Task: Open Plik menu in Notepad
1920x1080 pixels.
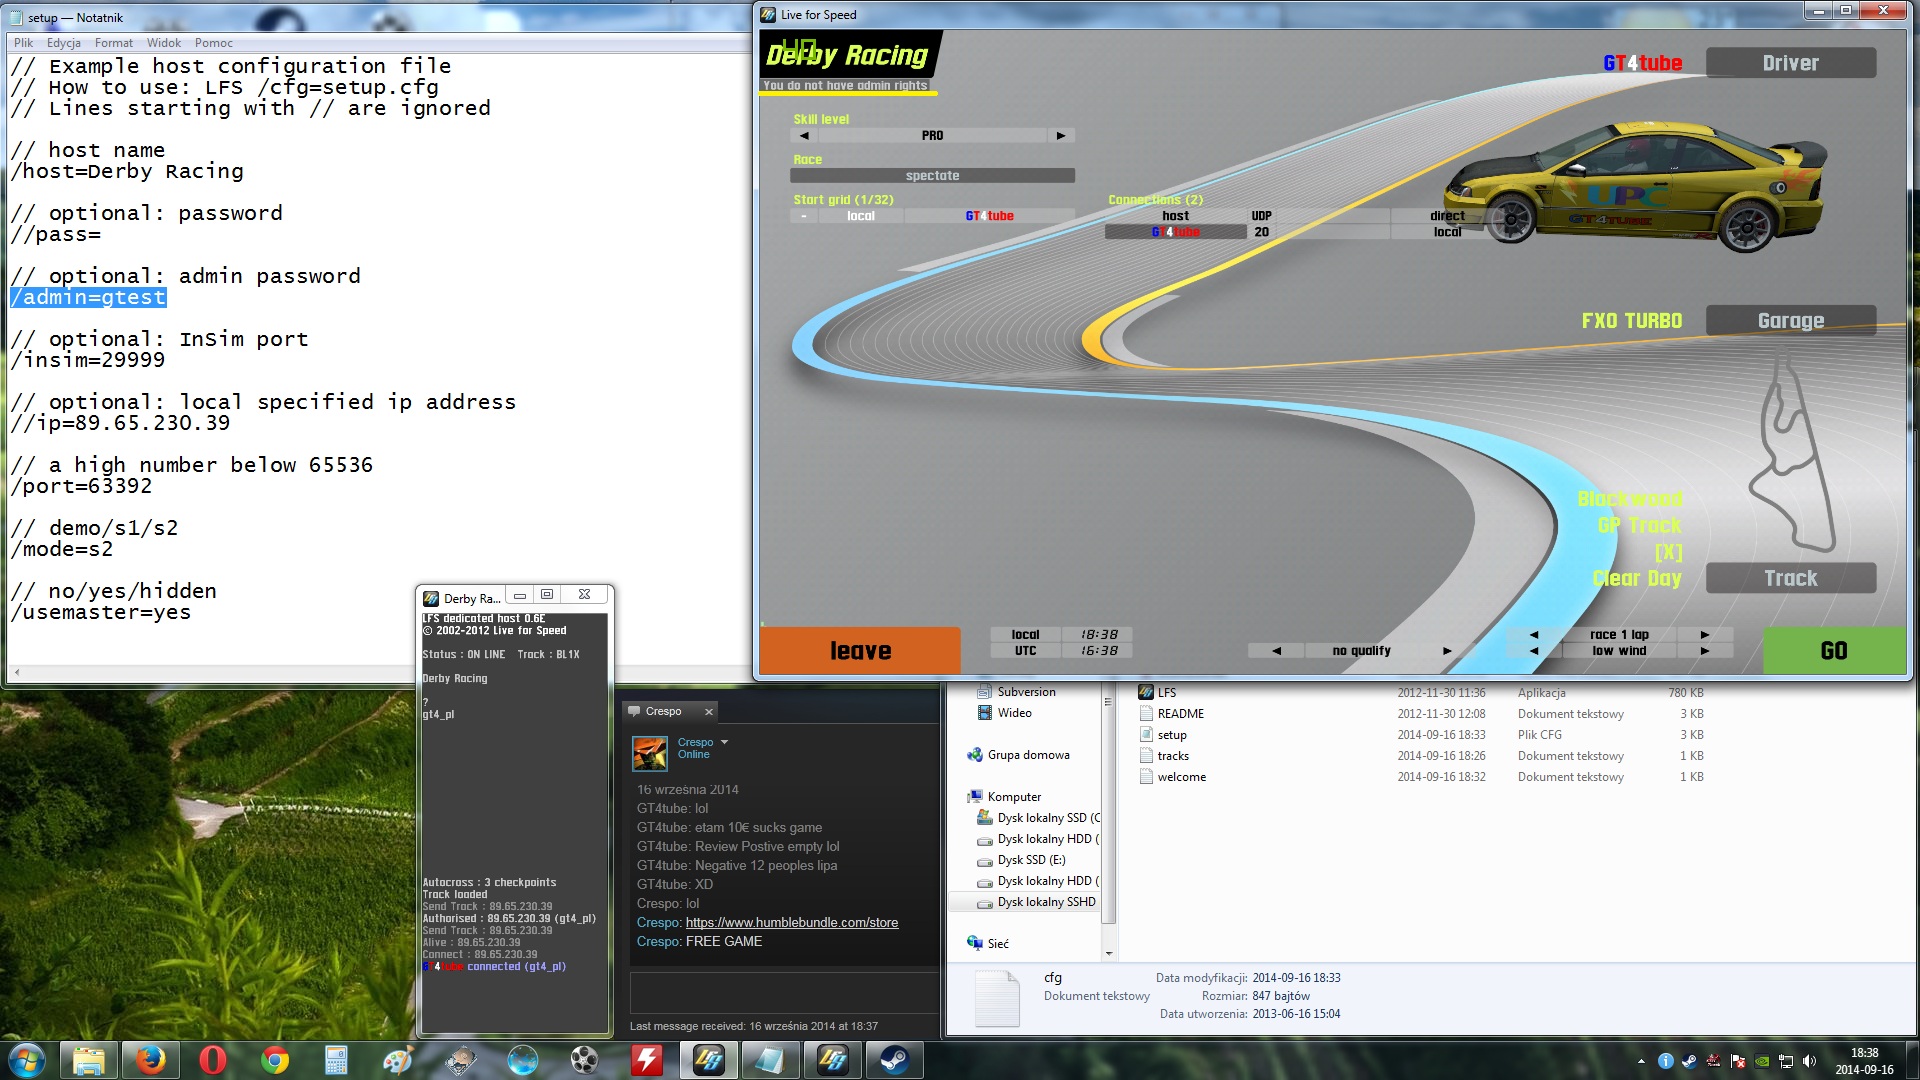Action: pos(24,43)
